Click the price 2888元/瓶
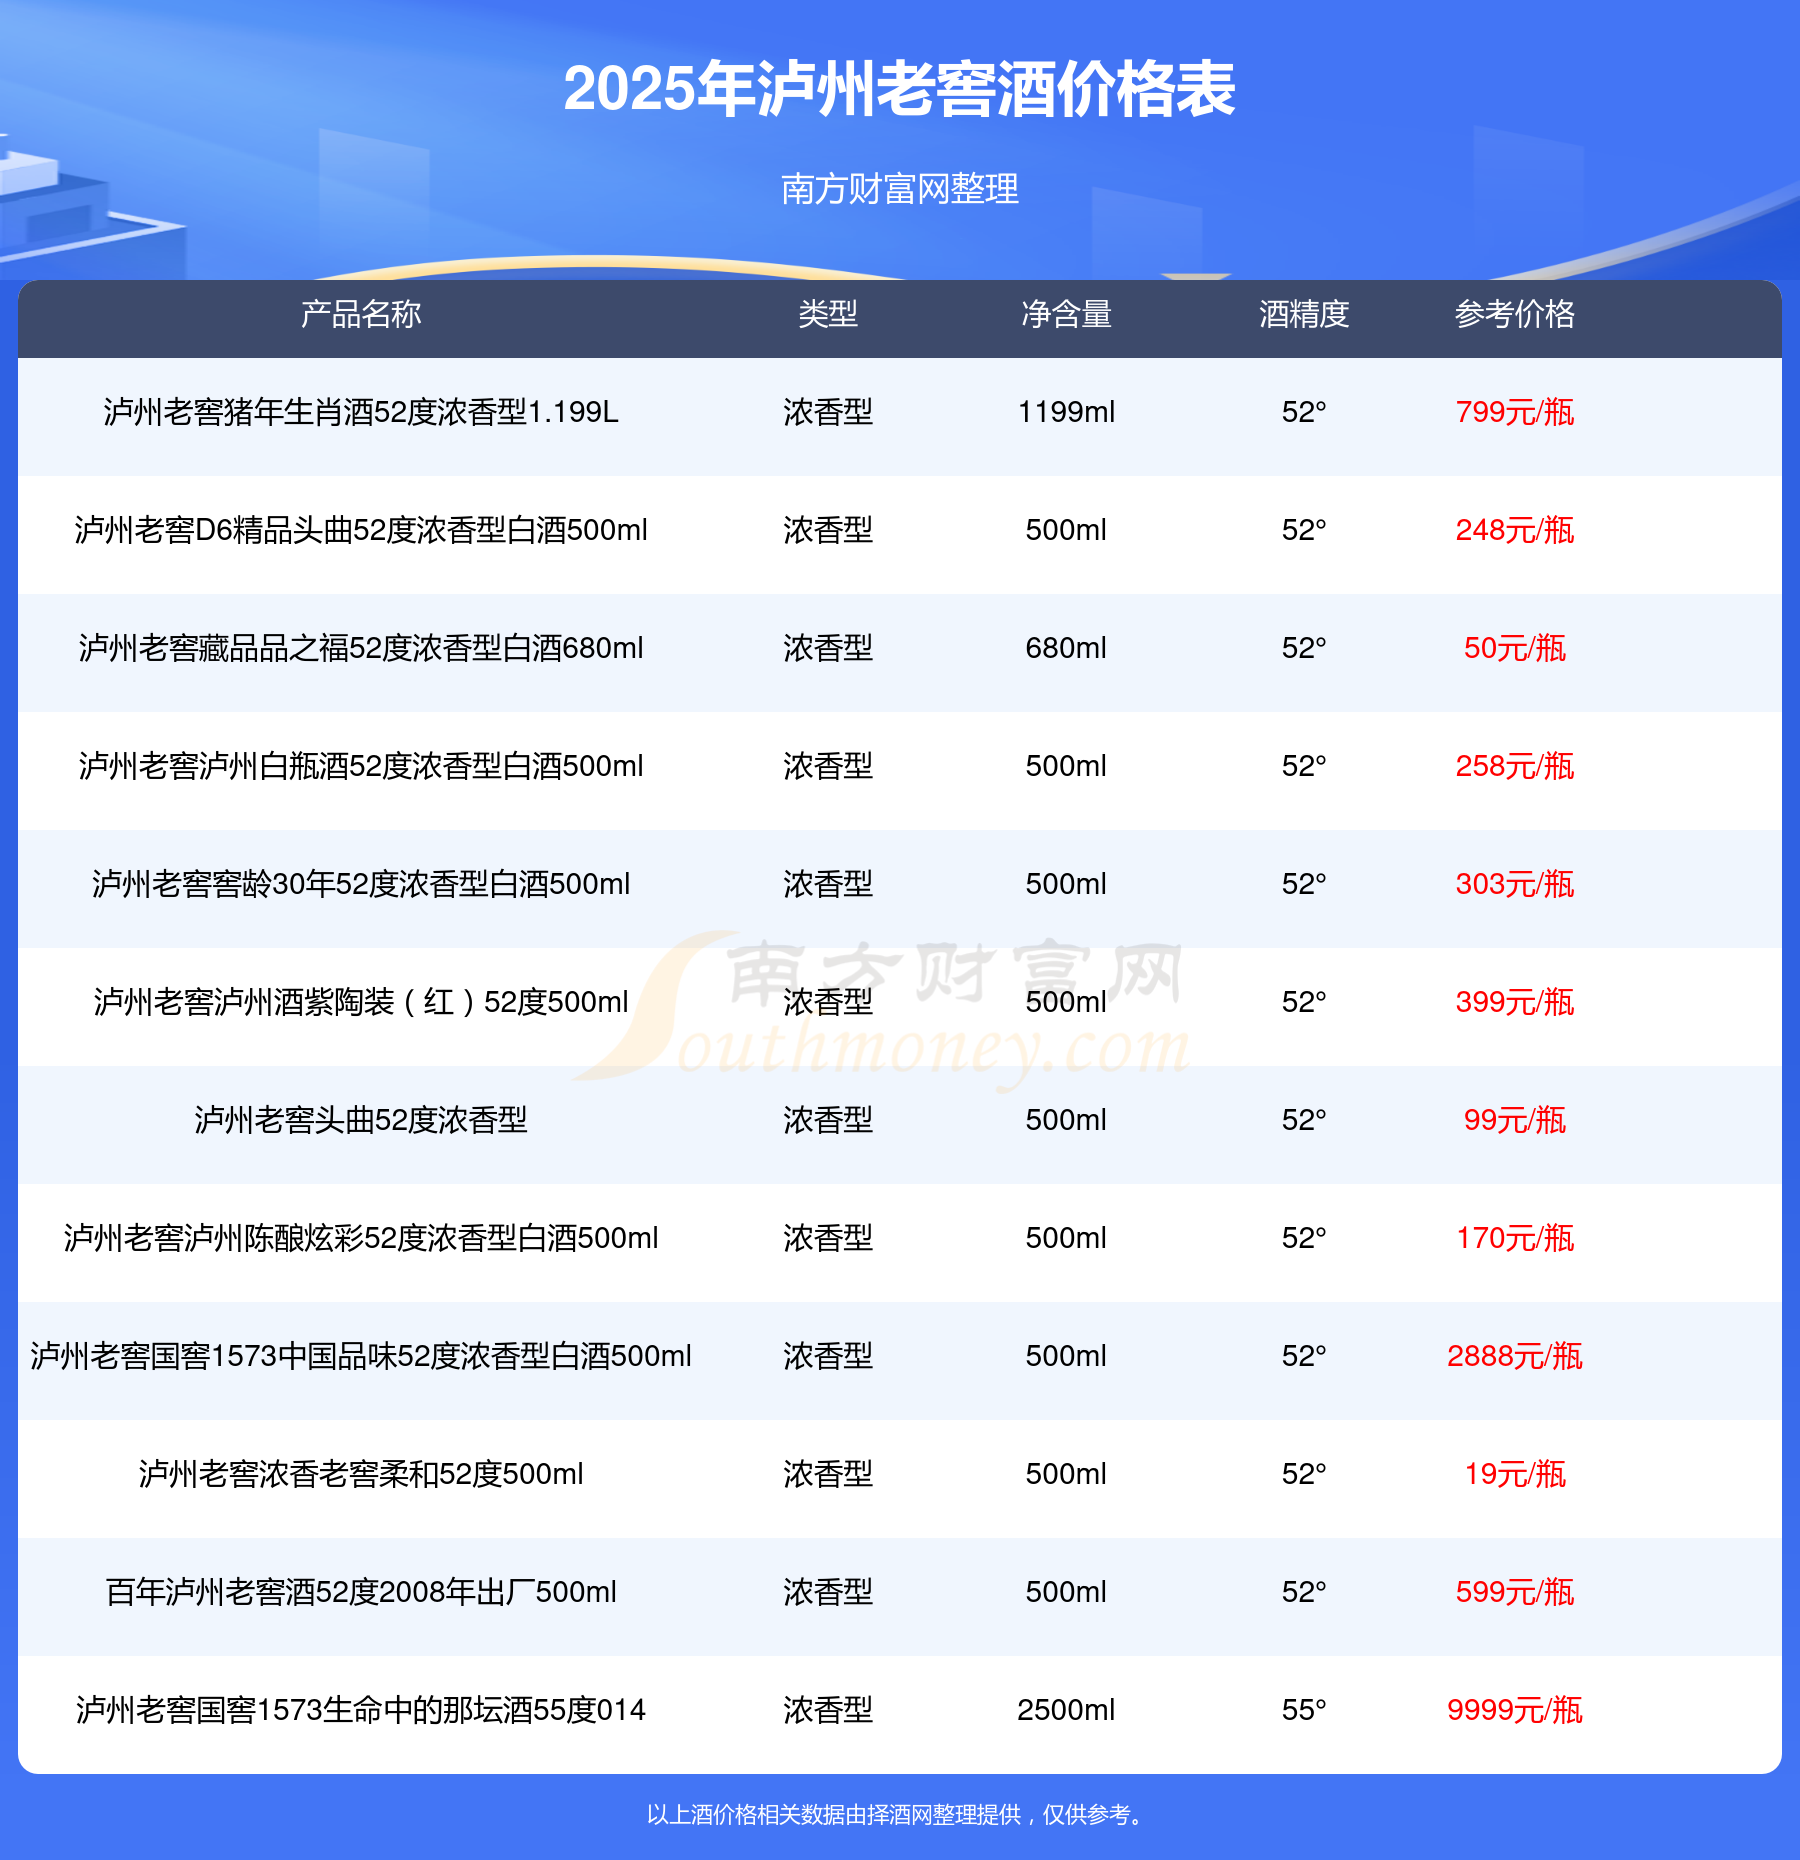1800x1860 pixels. 1515,1356
